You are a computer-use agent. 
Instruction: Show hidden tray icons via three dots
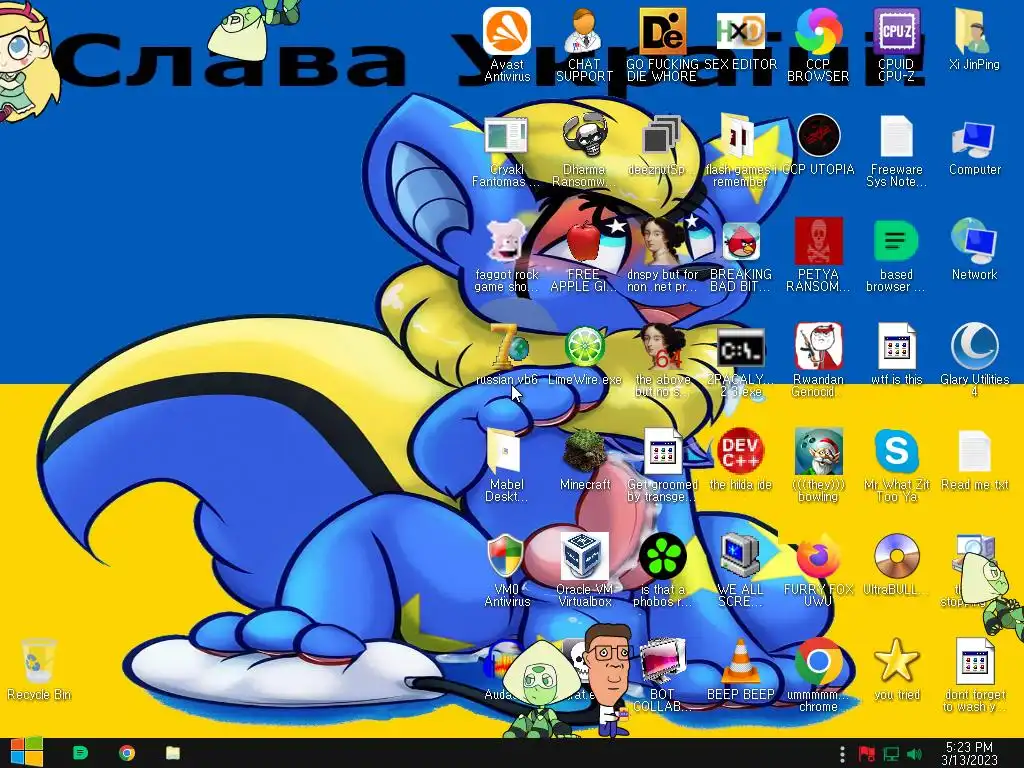click(842, 754)
